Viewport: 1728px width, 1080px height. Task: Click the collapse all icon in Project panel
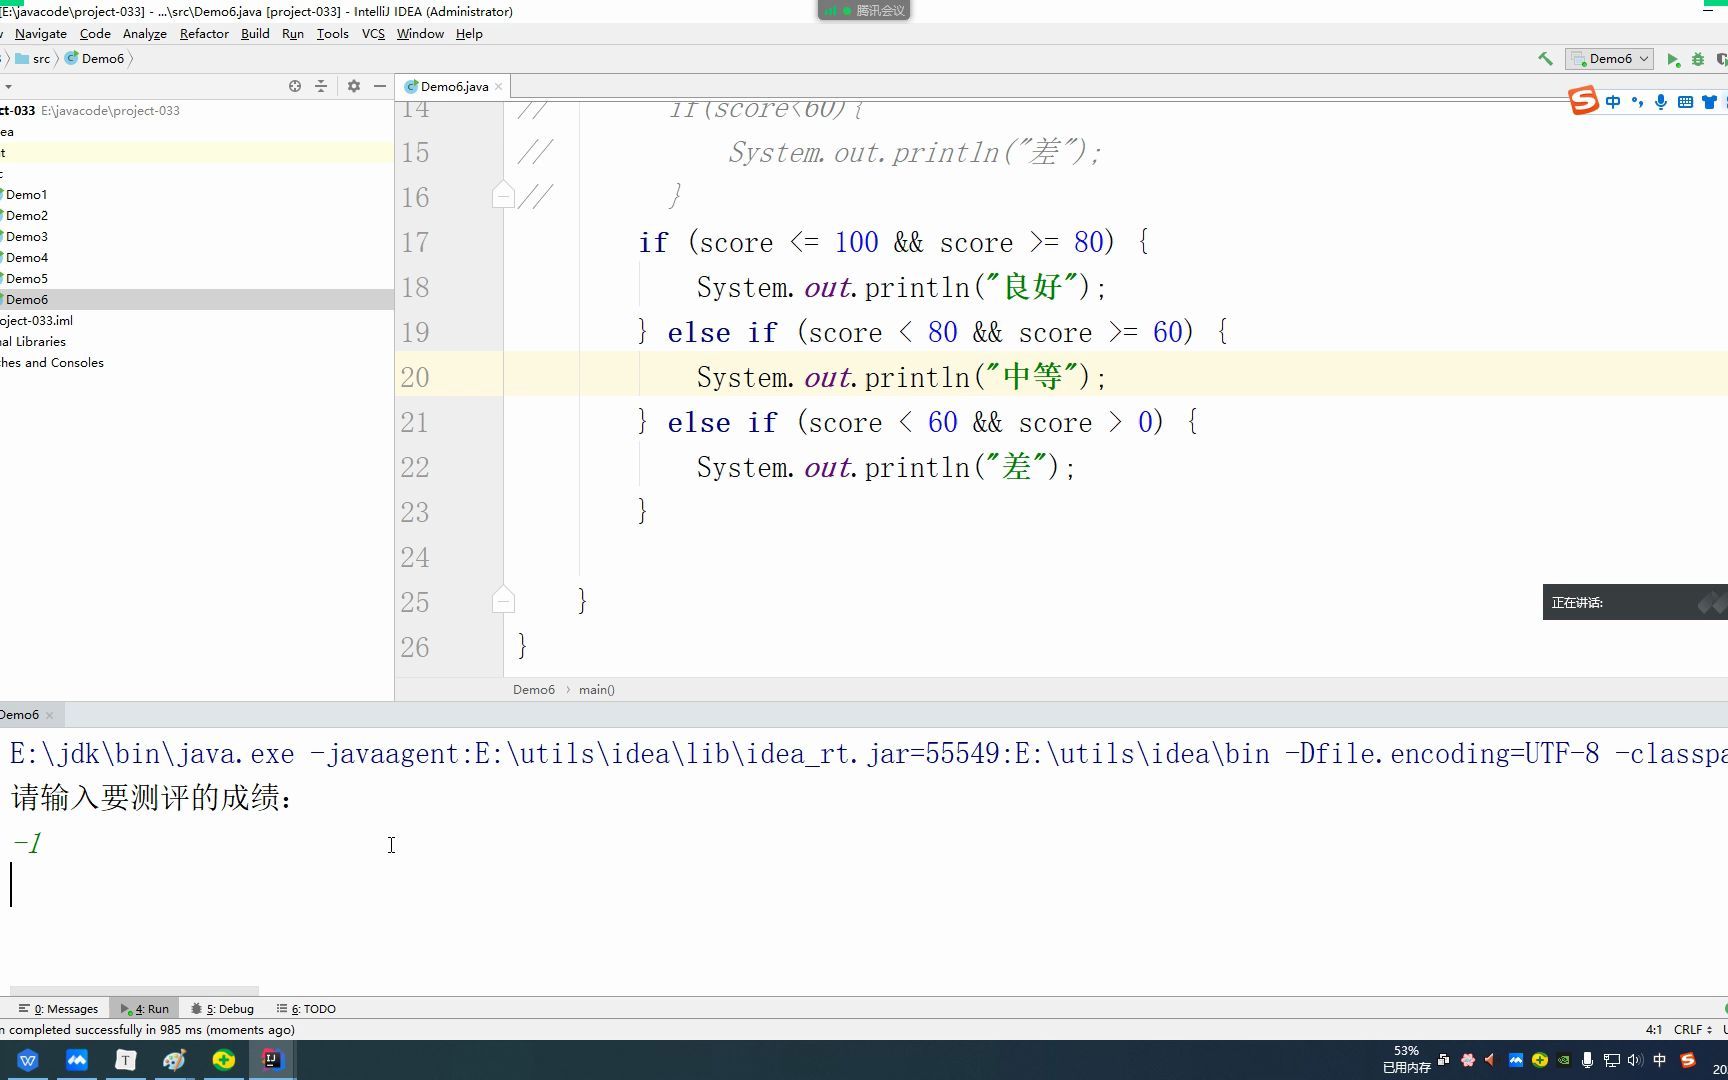click(x=321, y=86)
